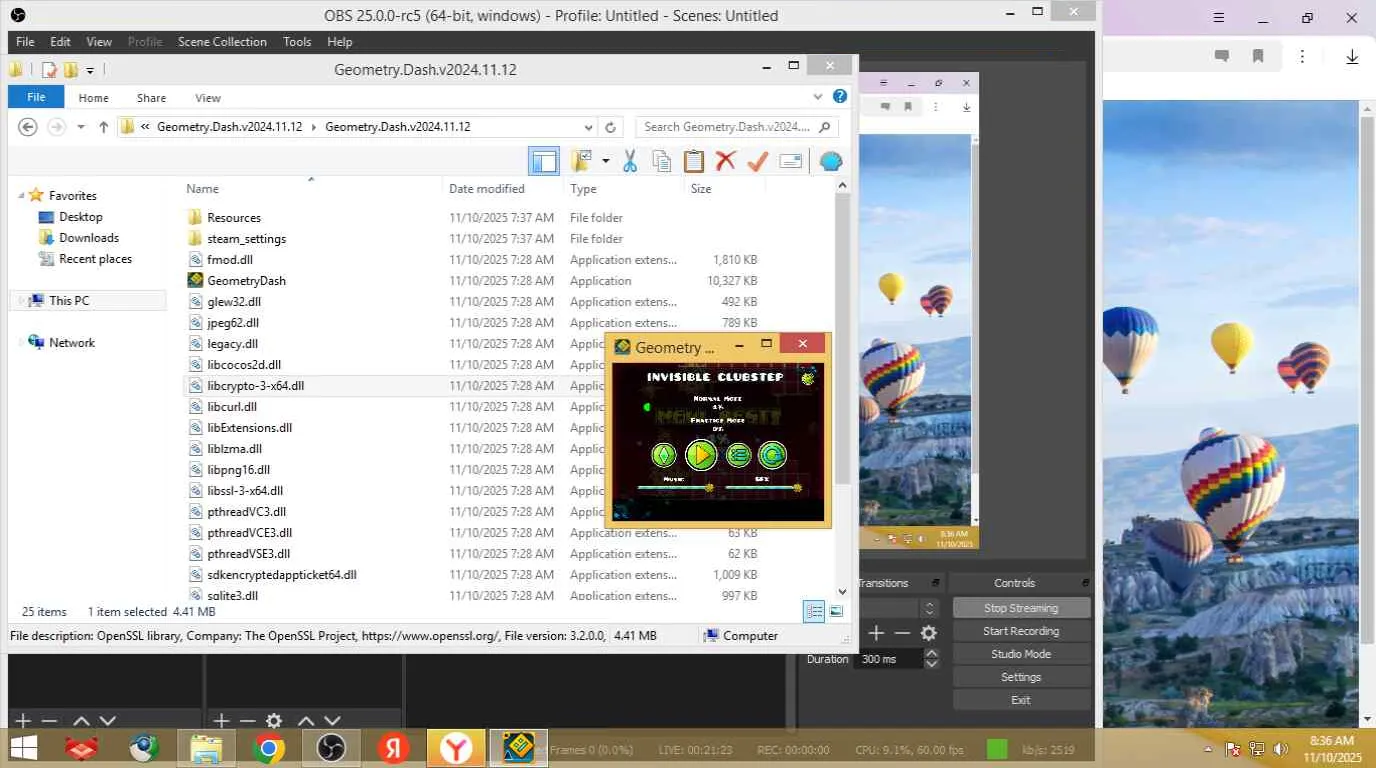Go back in Explorer navigation

pos(28,127)
